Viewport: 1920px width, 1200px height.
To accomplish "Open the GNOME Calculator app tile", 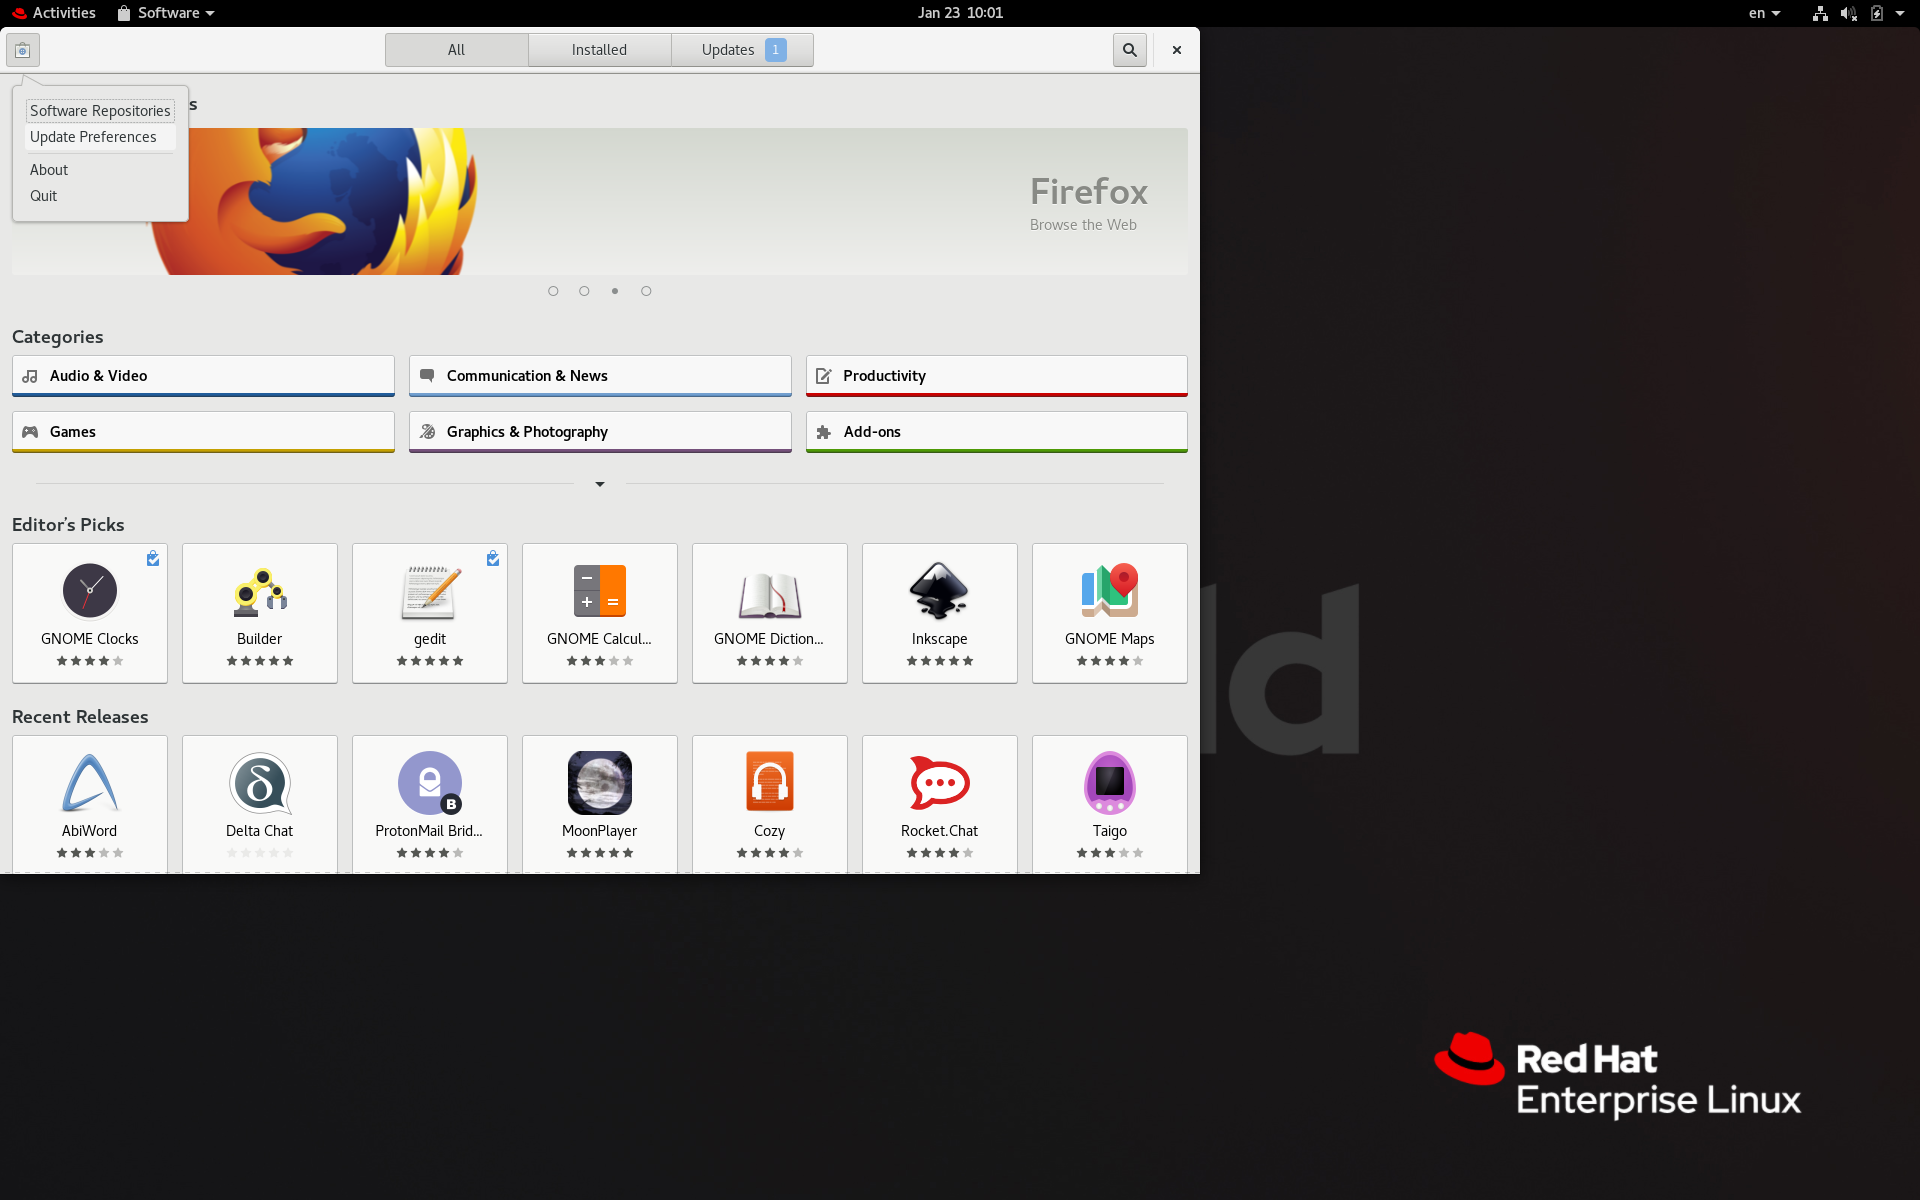I will 600,613.
